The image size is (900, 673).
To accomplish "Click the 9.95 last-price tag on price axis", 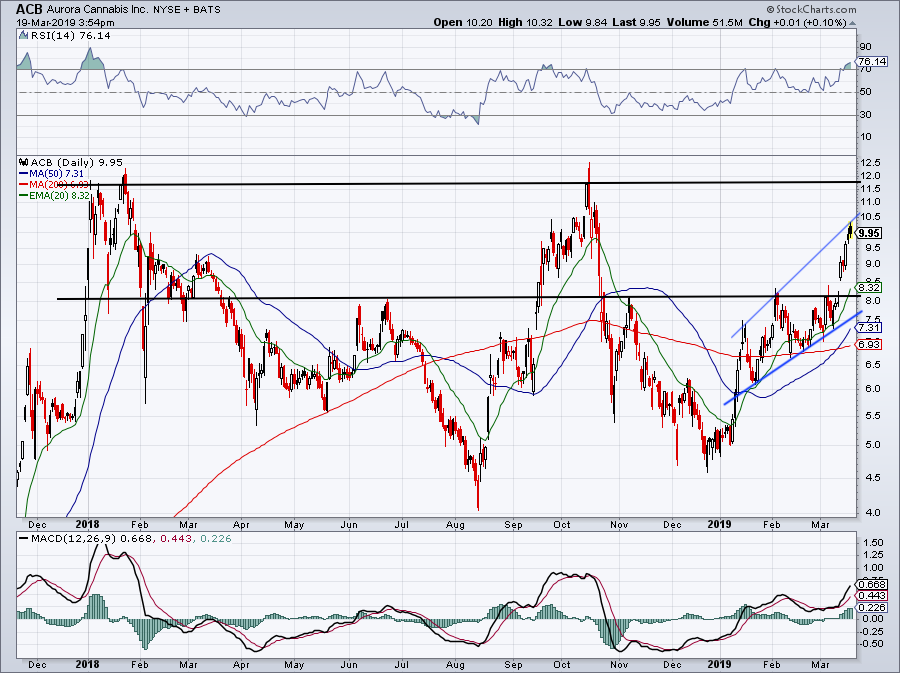I will 869,232.
